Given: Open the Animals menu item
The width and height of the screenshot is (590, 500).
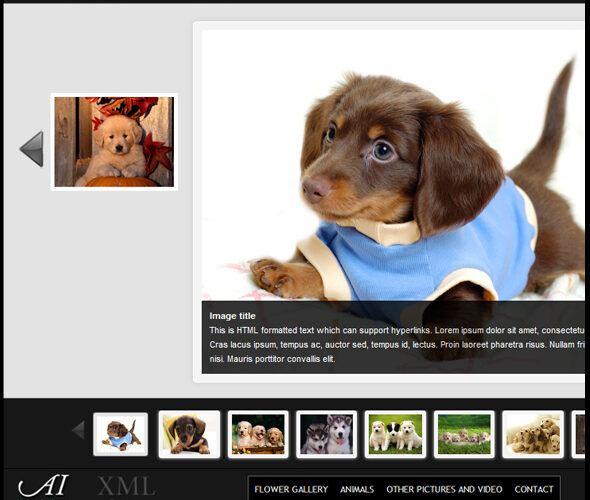Looking at the screenshot, I should point(357,489).
